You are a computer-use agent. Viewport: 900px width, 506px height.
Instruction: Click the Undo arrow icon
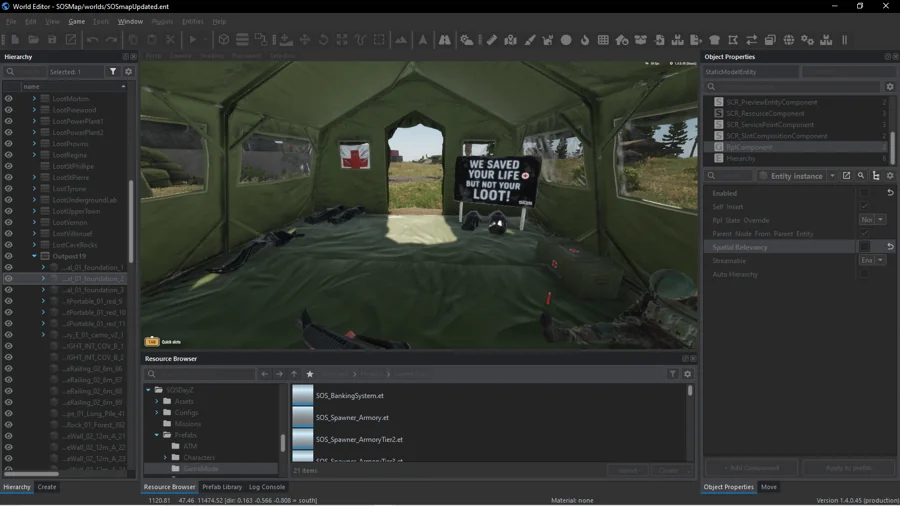(x=93, y=40)
